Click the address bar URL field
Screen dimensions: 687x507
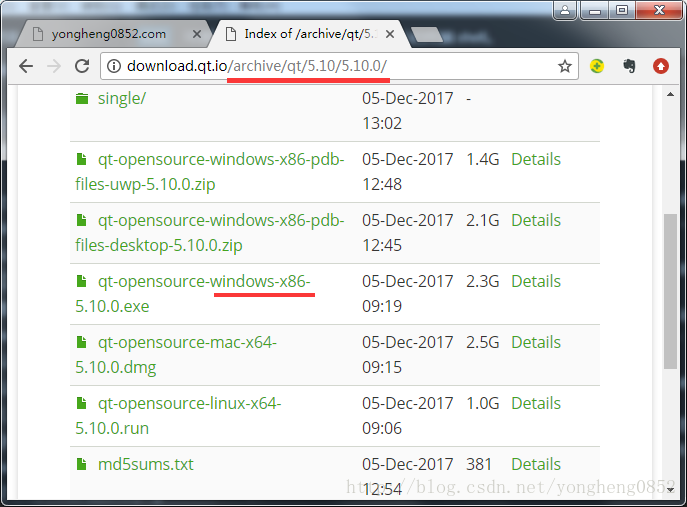pos(339,66)
